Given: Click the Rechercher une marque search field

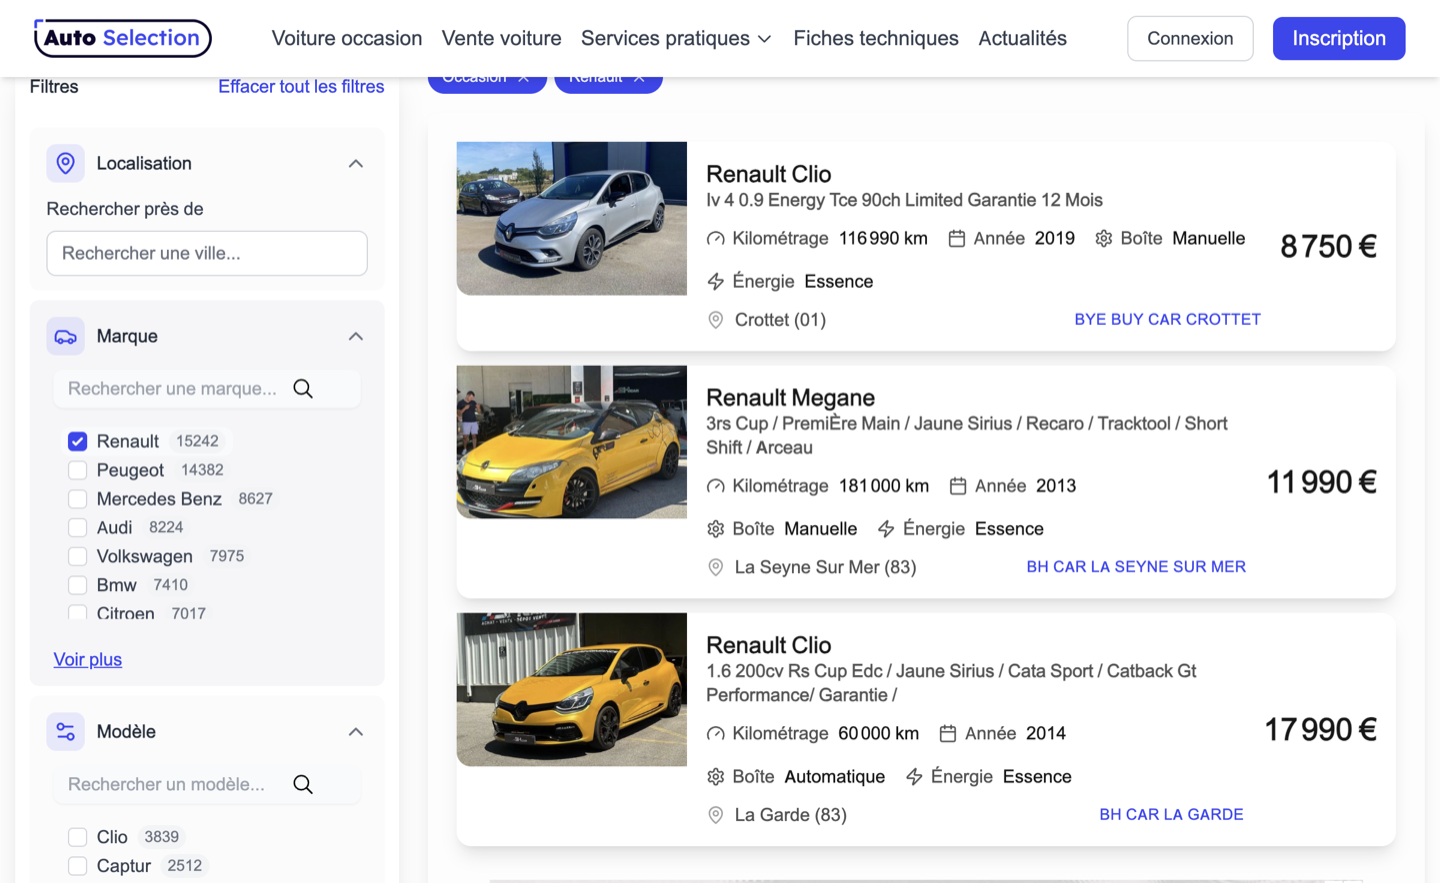Looking at the screenshot, I should click(207, 389).
